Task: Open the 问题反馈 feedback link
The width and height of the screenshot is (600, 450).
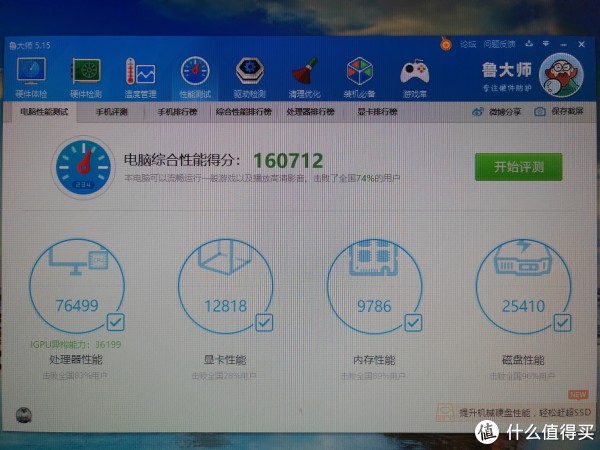Action: pos(499,44)
